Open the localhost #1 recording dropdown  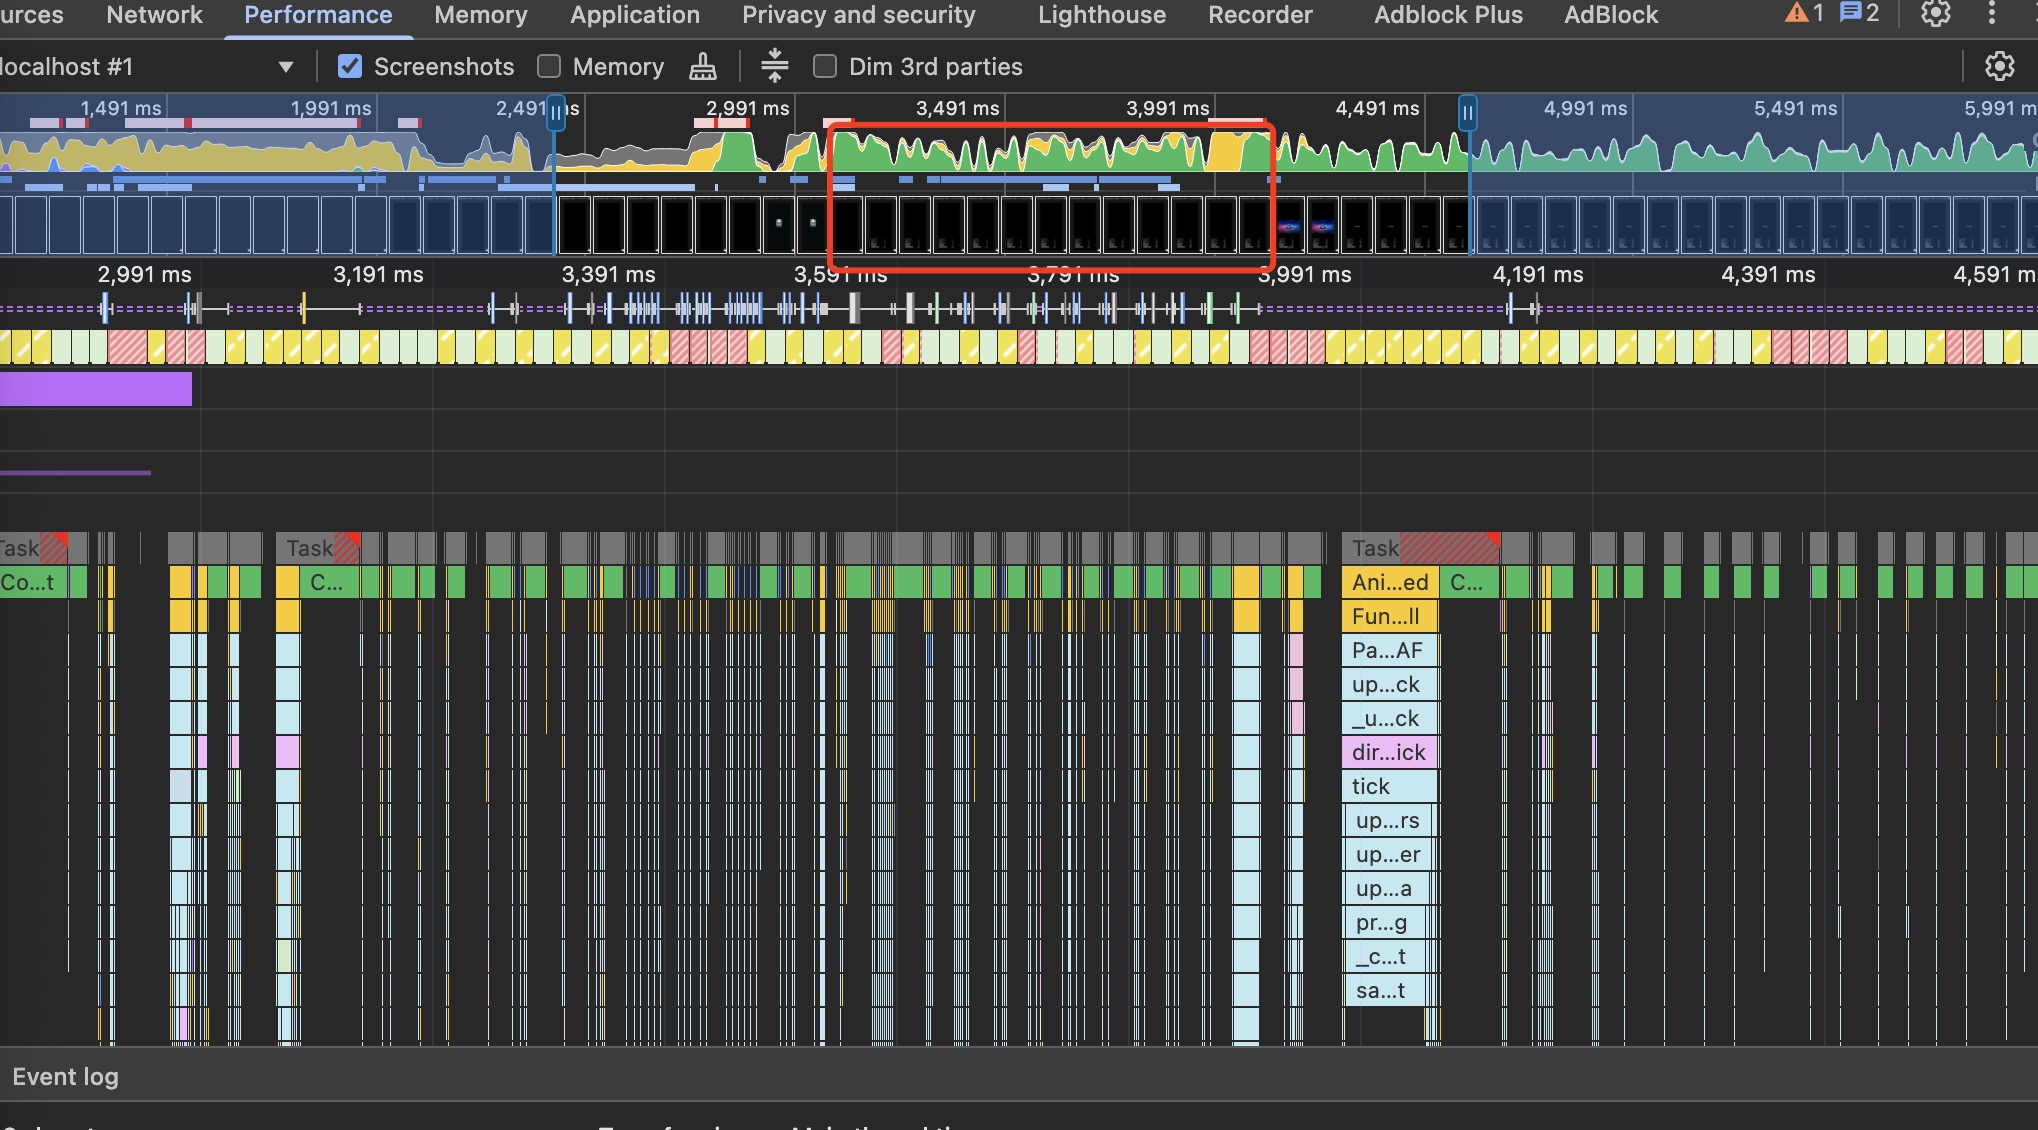[286, 67]
